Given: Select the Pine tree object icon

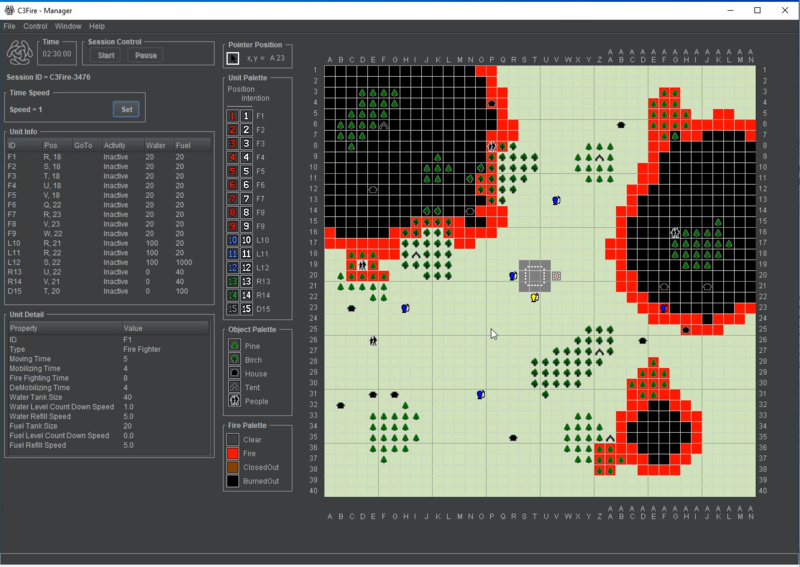Looking at the screenshot, I should coord(233,346).
